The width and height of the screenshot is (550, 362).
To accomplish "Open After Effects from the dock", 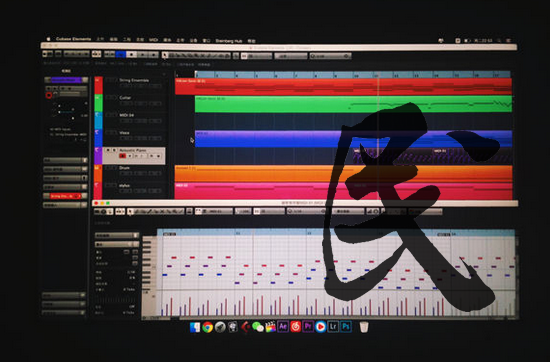I will pyautogui.click(x=283, y=327).
